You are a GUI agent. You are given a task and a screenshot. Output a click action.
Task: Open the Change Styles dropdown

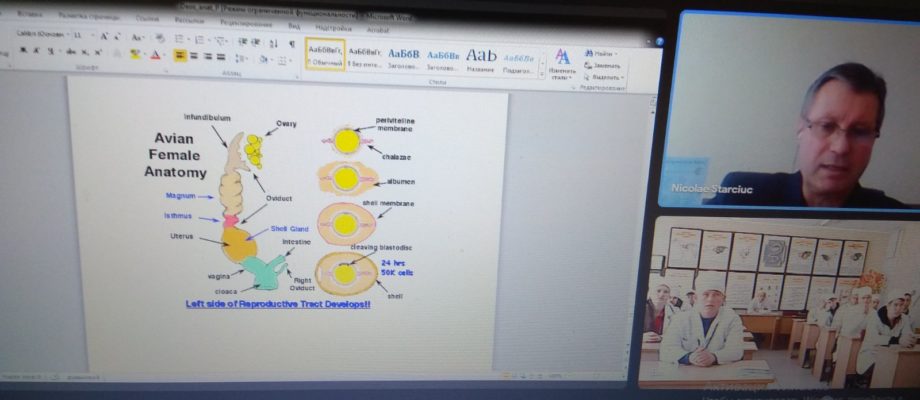pyautogui.click(x=562, y=65)
